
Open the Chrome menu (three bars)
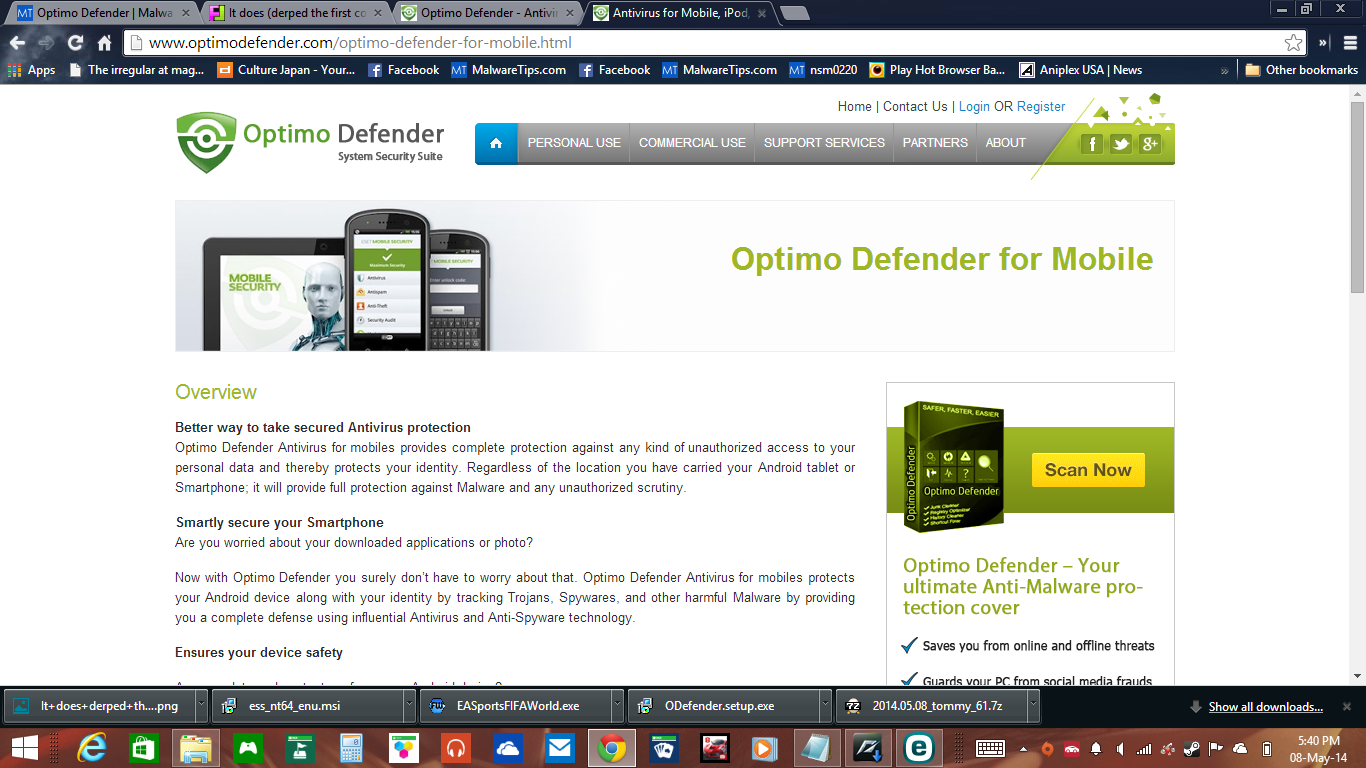[x=1350, y=43]
